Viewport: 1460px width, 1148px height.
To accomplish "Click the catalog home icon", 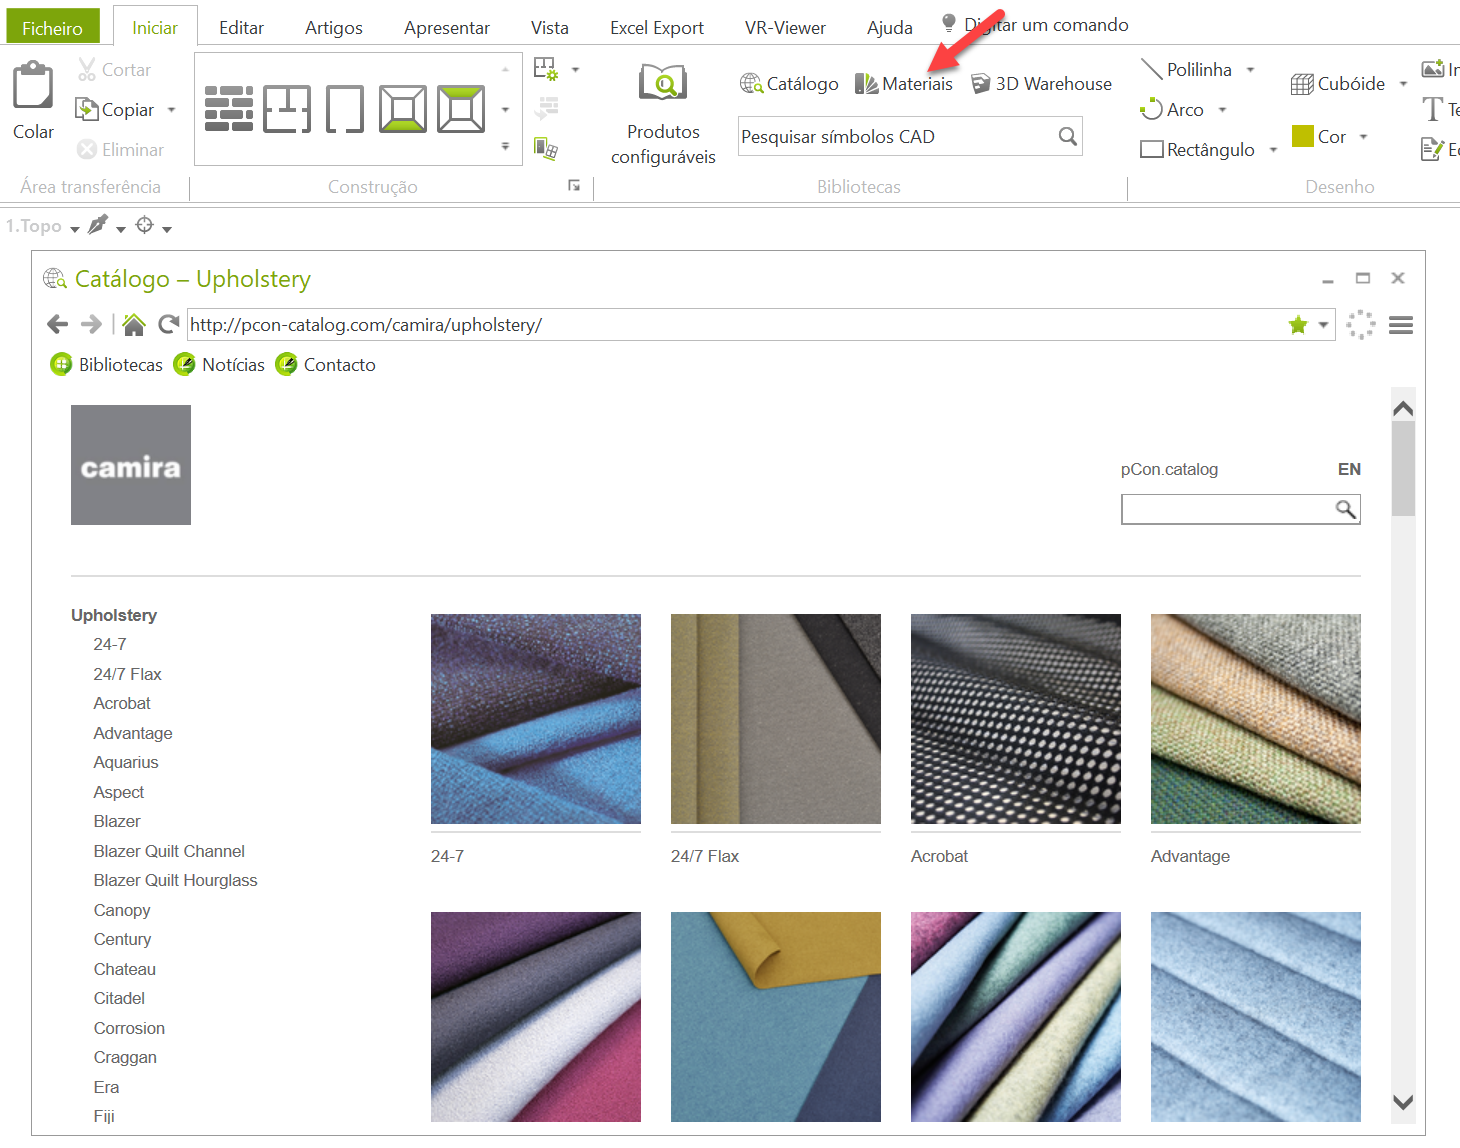I will click(x=134, y=324).
